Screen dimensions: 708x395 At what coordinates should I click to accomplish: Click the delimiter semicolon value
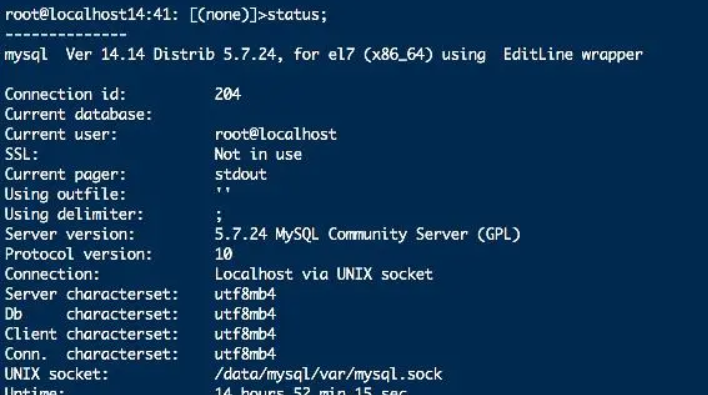point(219,216)
